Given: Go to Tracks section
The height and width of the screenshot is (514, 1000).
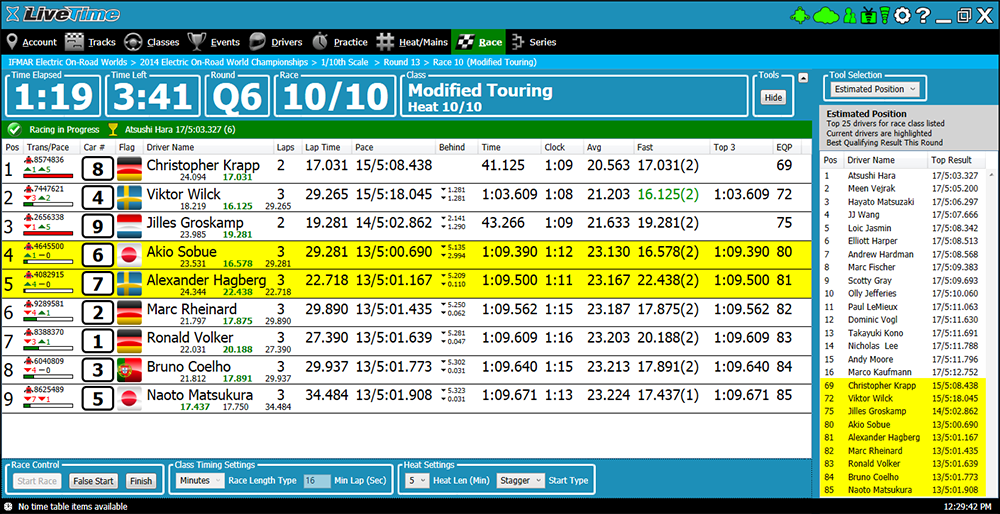Looking at the screenshot, I should pyautogui.click(x=91, y=42).
